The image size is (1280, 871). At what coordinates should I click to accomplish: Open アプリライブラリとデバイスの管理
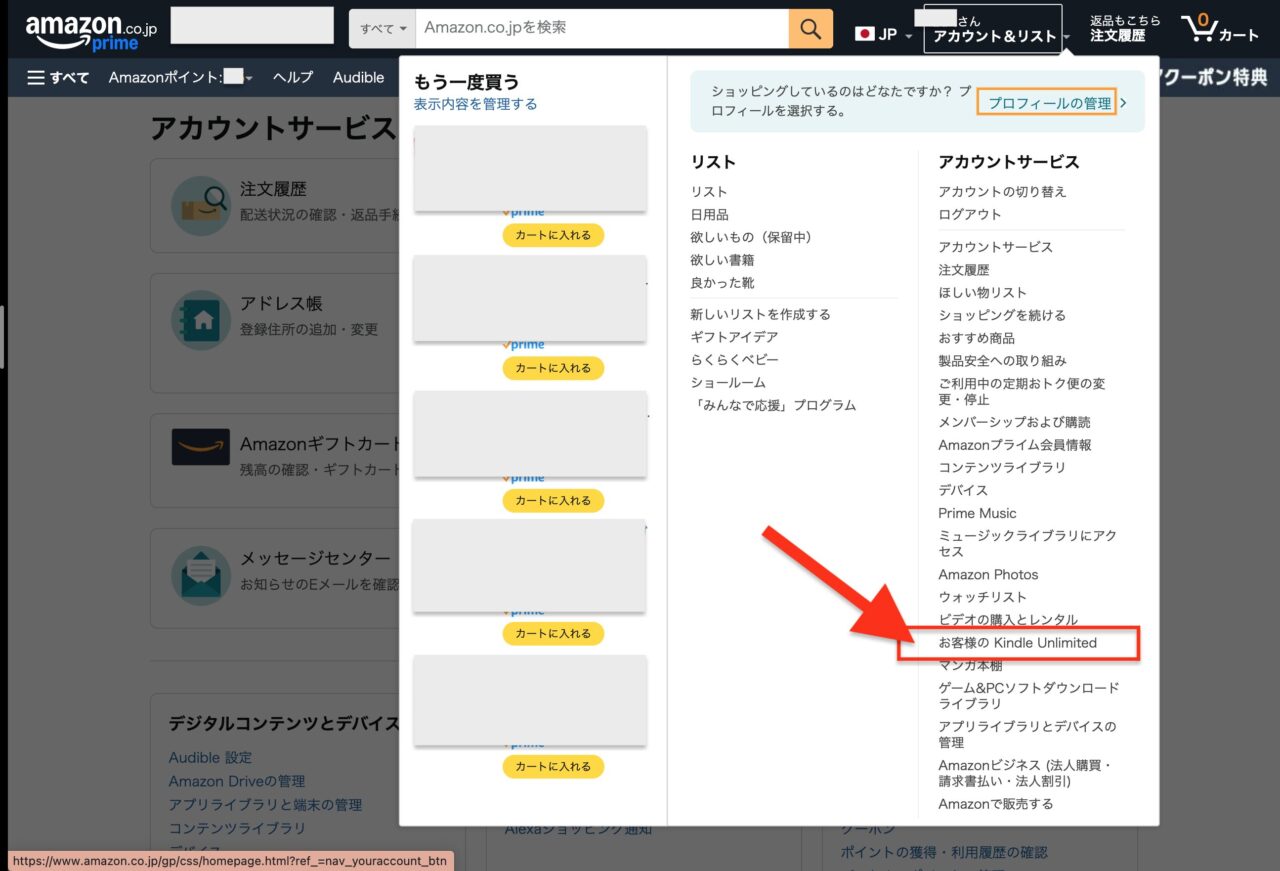click(x=1027, y=734)
